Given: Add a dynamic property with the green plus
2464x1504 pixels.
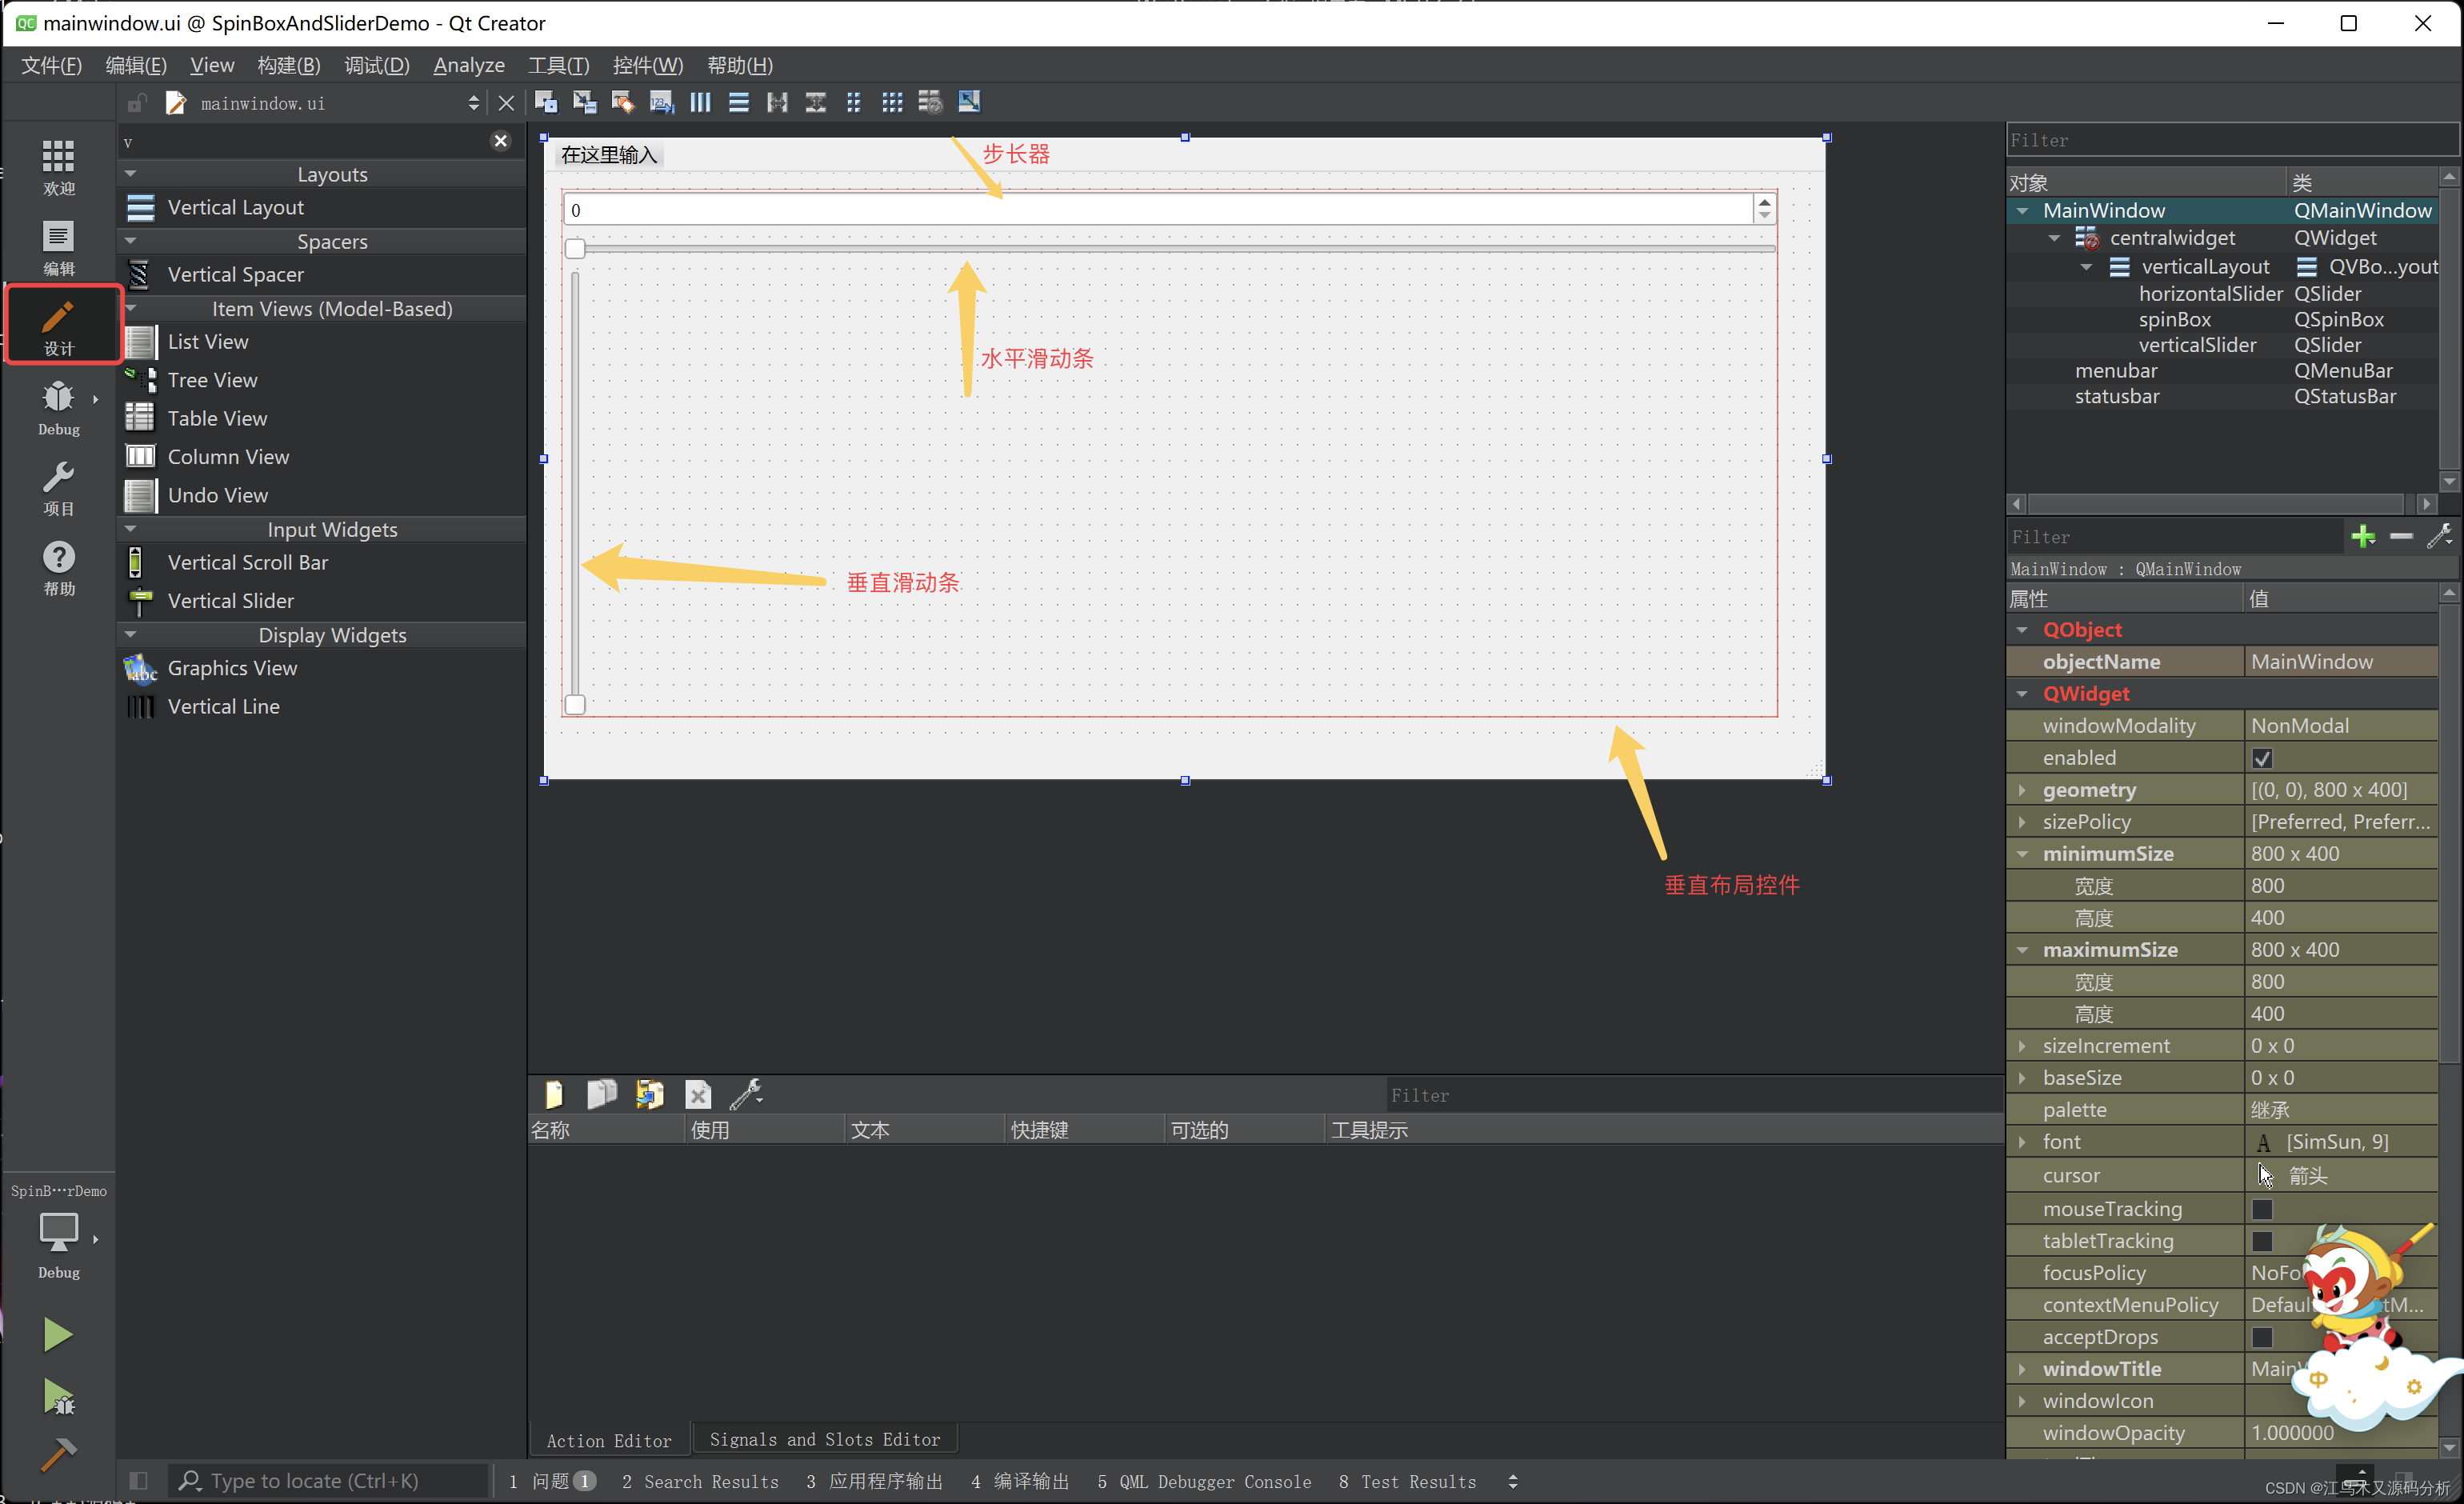Looking at the screenshot, I should tap(2362, 537).
